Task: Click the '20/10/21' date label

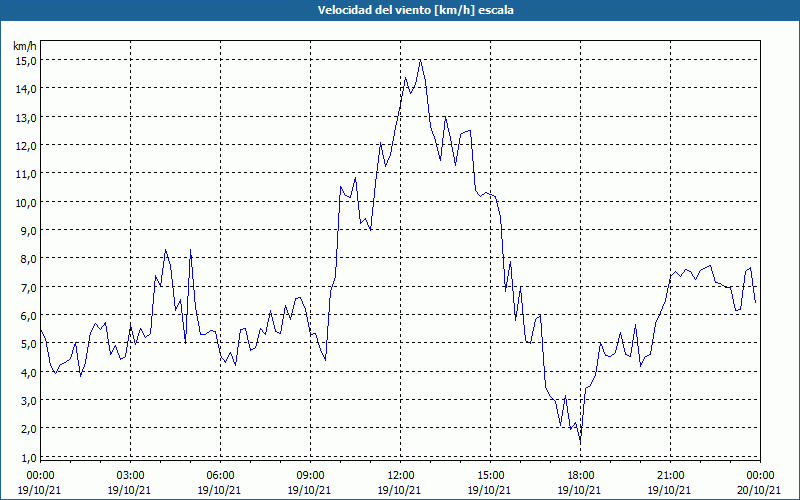Action: point(759,490)
